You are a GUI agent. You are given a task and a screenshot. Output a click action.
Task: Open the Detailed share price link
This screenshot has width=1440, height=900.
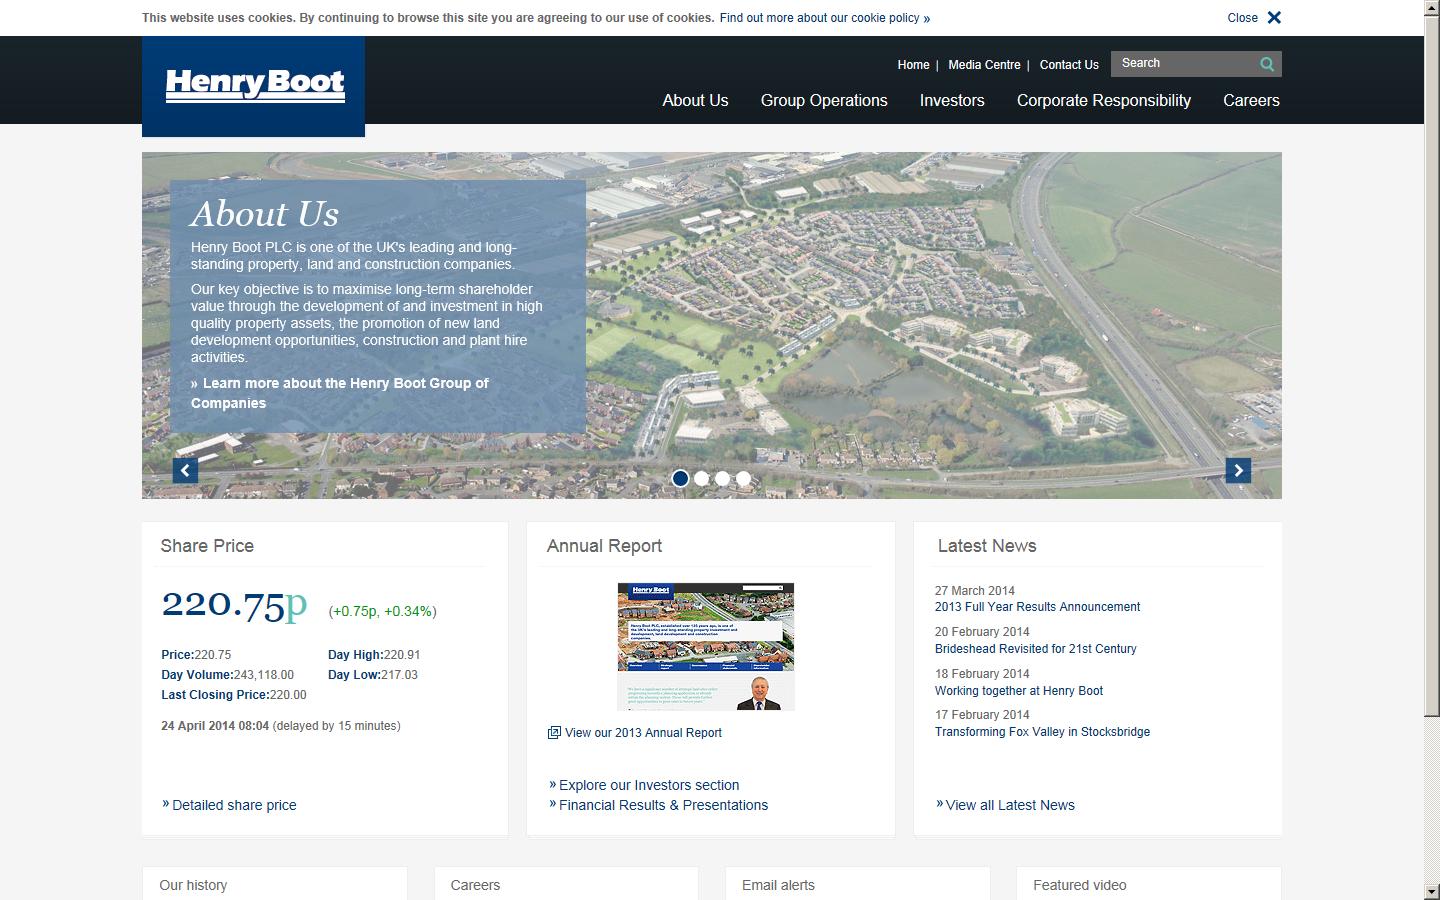234,805
